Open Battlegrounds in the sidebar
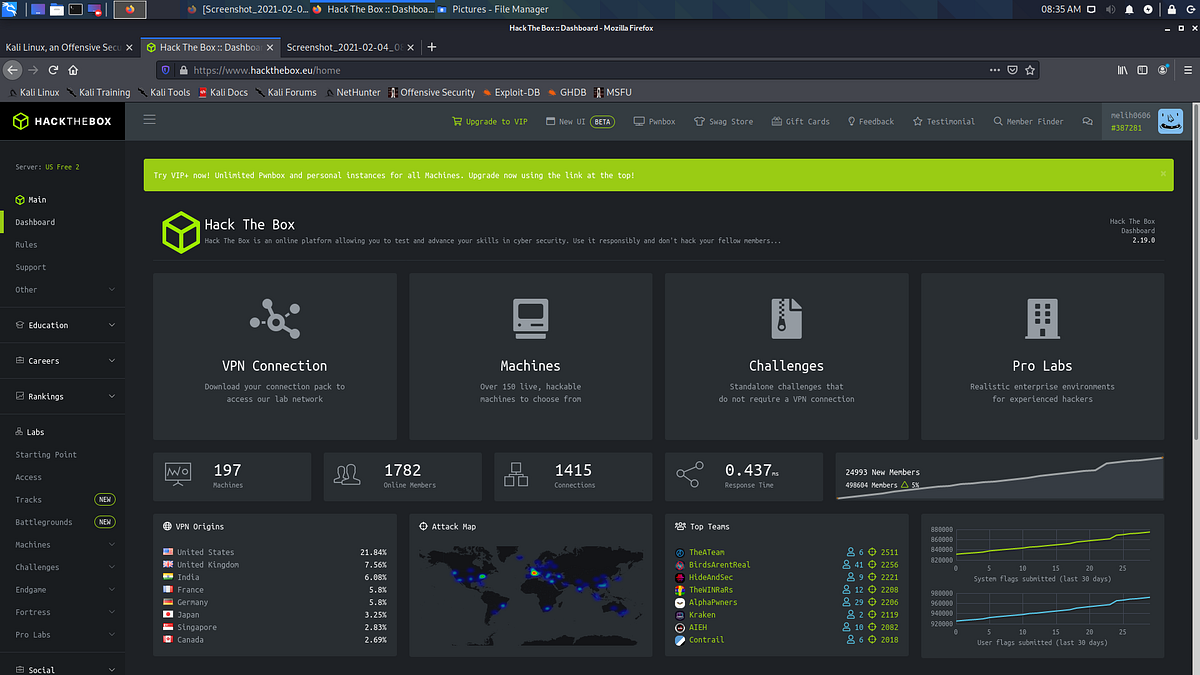1200x675 pixels. pyautogui.click(x=44, y=522)
